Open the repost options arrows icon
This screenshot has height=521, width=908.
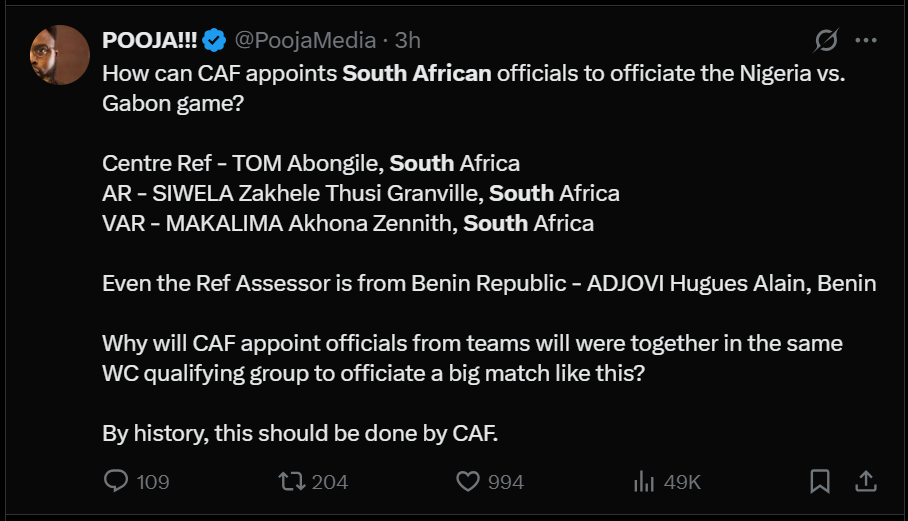[291, 482]
